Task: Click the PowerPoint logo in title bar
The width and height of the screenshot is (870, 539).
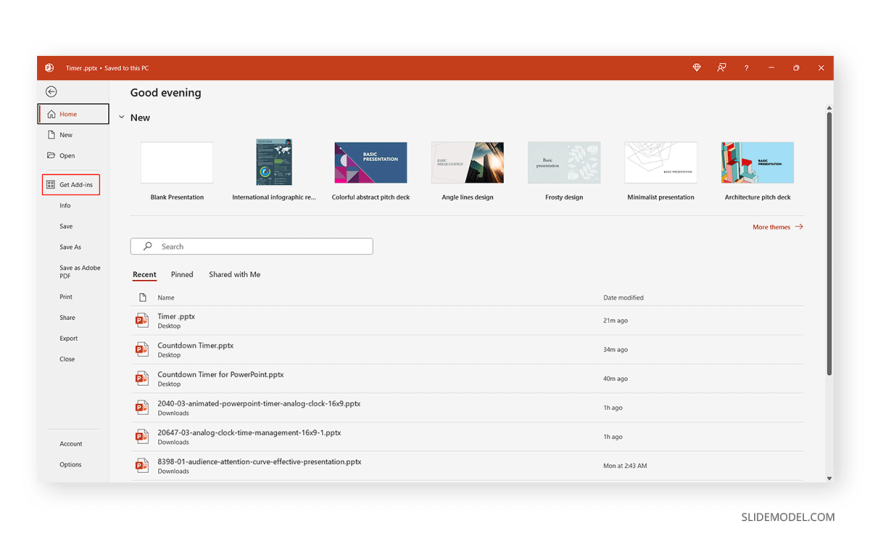Action: 49,68
